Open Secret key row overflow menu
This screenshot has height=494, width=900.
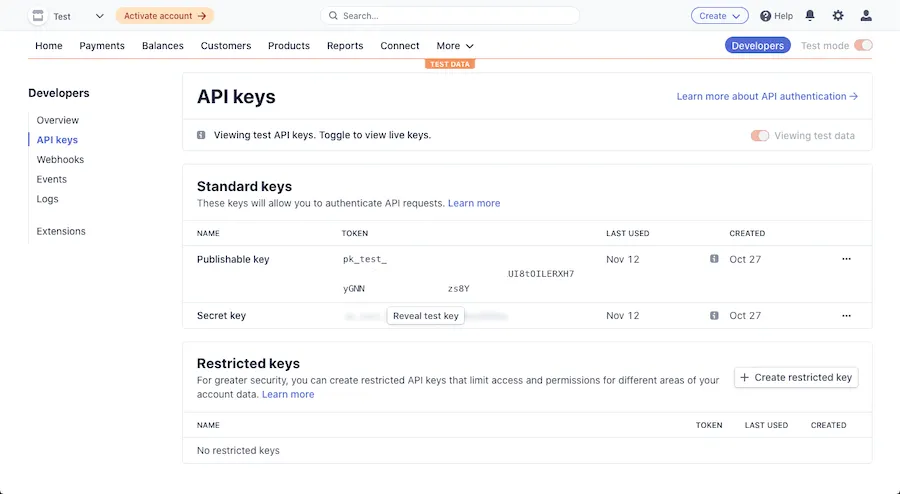(846, 316)
